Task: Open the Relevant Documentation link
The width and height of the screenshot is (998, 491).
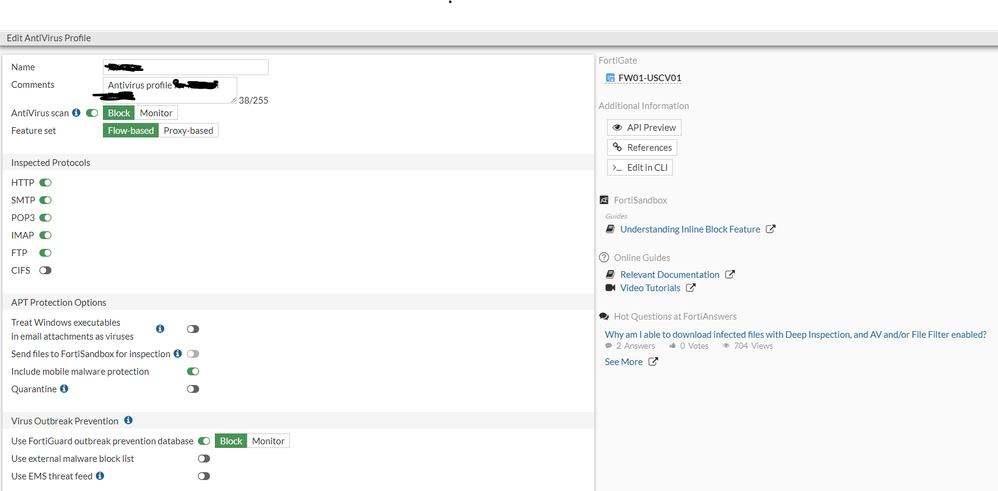Action: click(669, 274)
